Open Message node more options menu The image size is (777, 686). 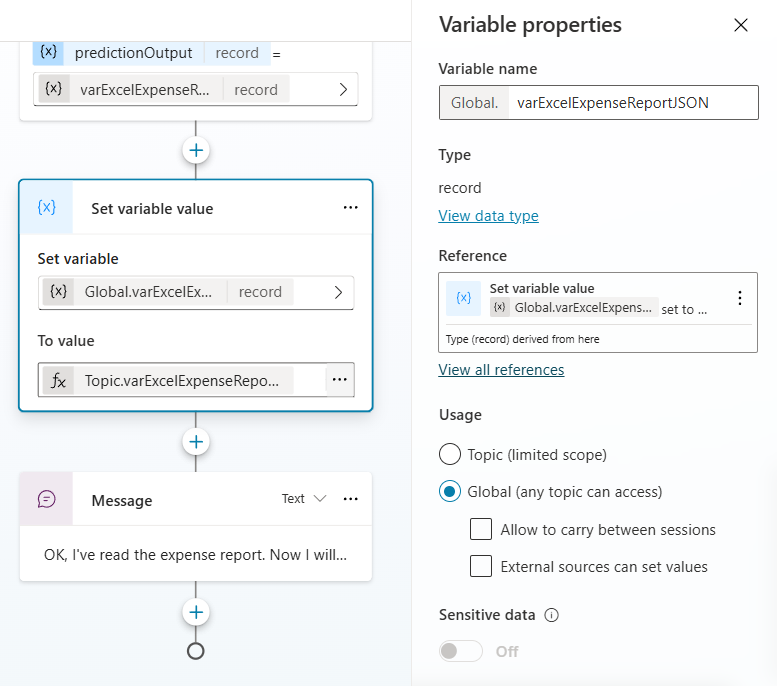click(x=350, y=499)
